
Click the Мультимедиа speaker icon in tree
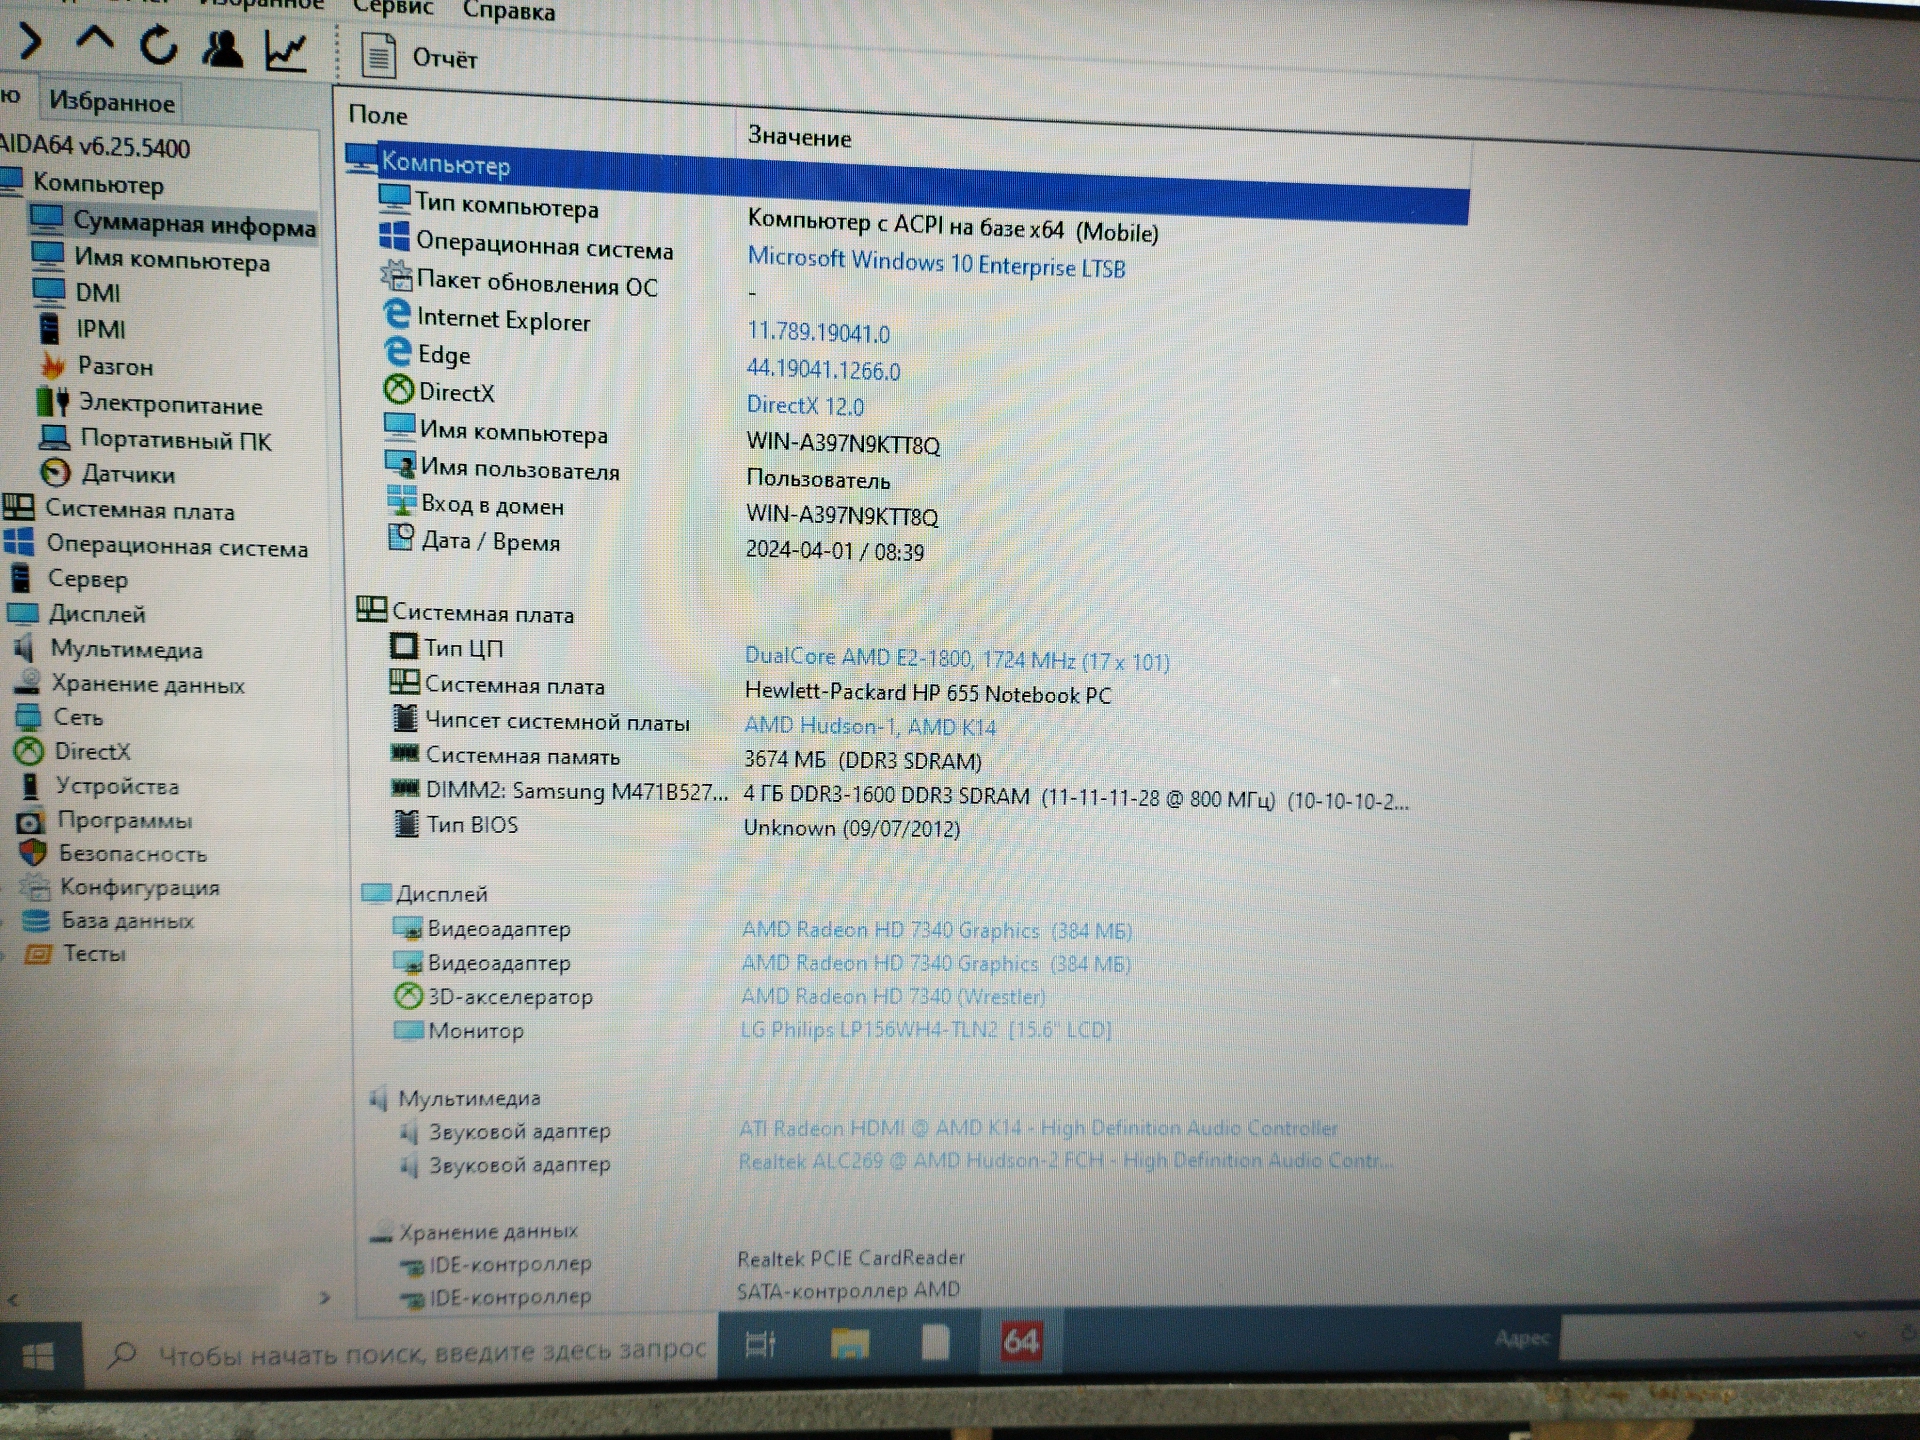[x=24, y=647]
